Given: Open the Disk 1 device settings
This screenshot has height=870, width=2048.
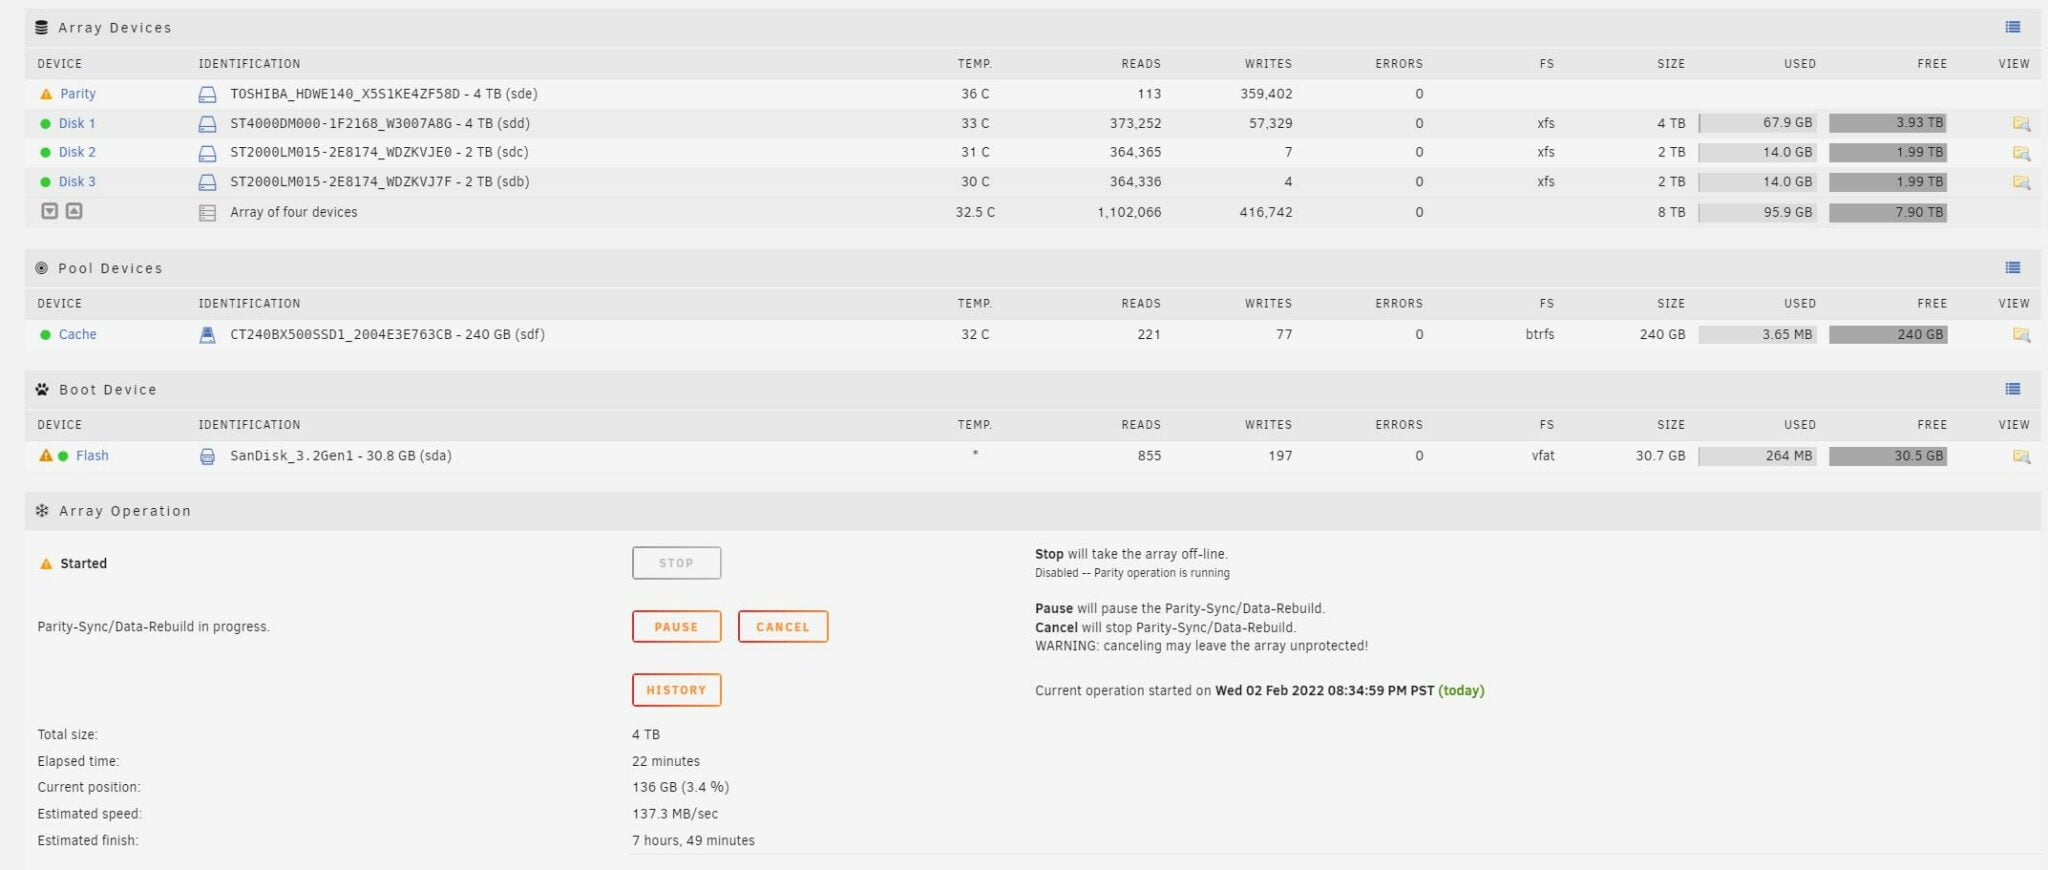Looking at the screenshot, I should (77, 124).
